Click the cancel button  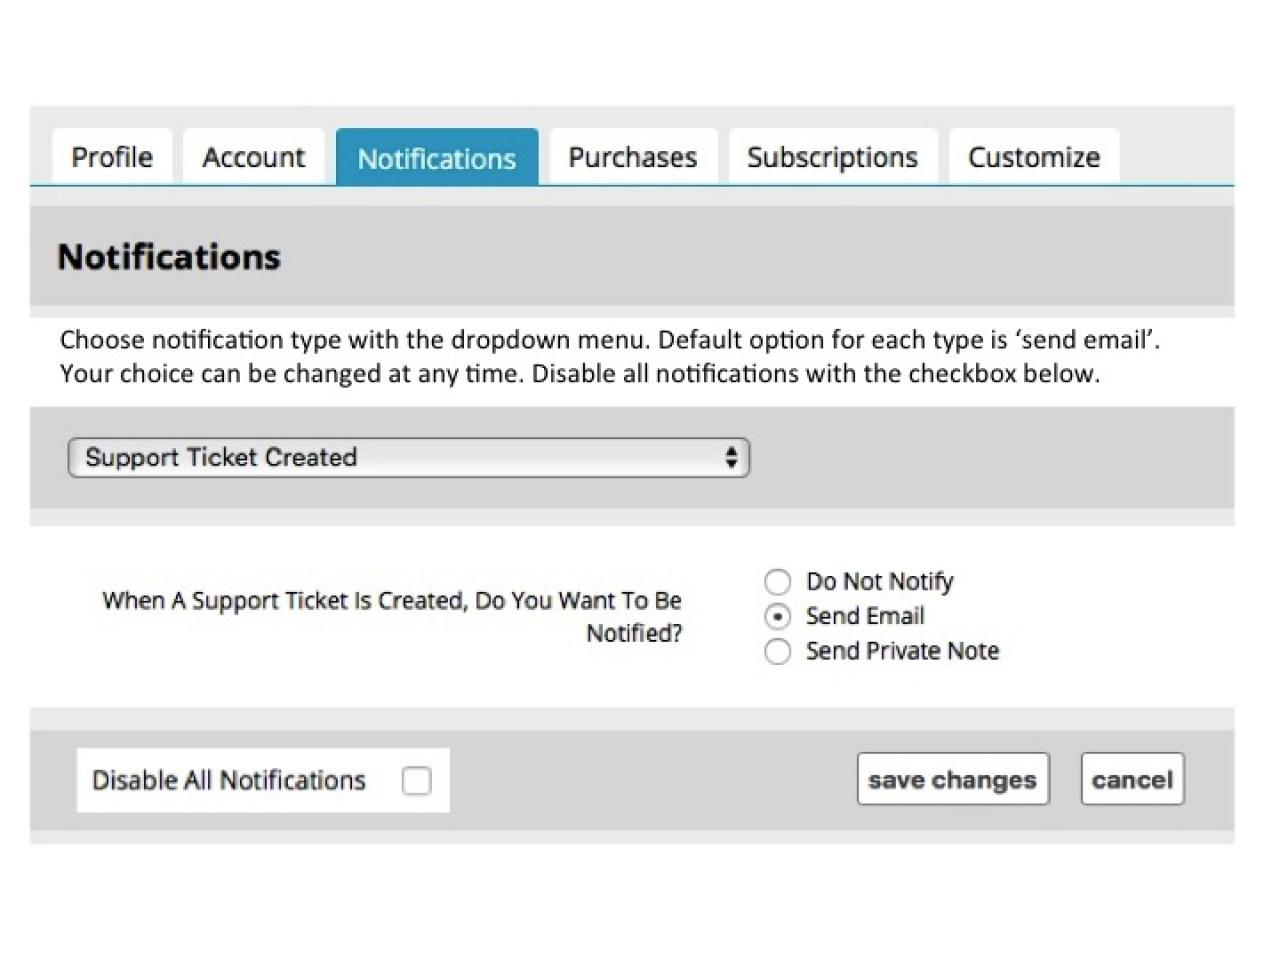[1132, 779]
